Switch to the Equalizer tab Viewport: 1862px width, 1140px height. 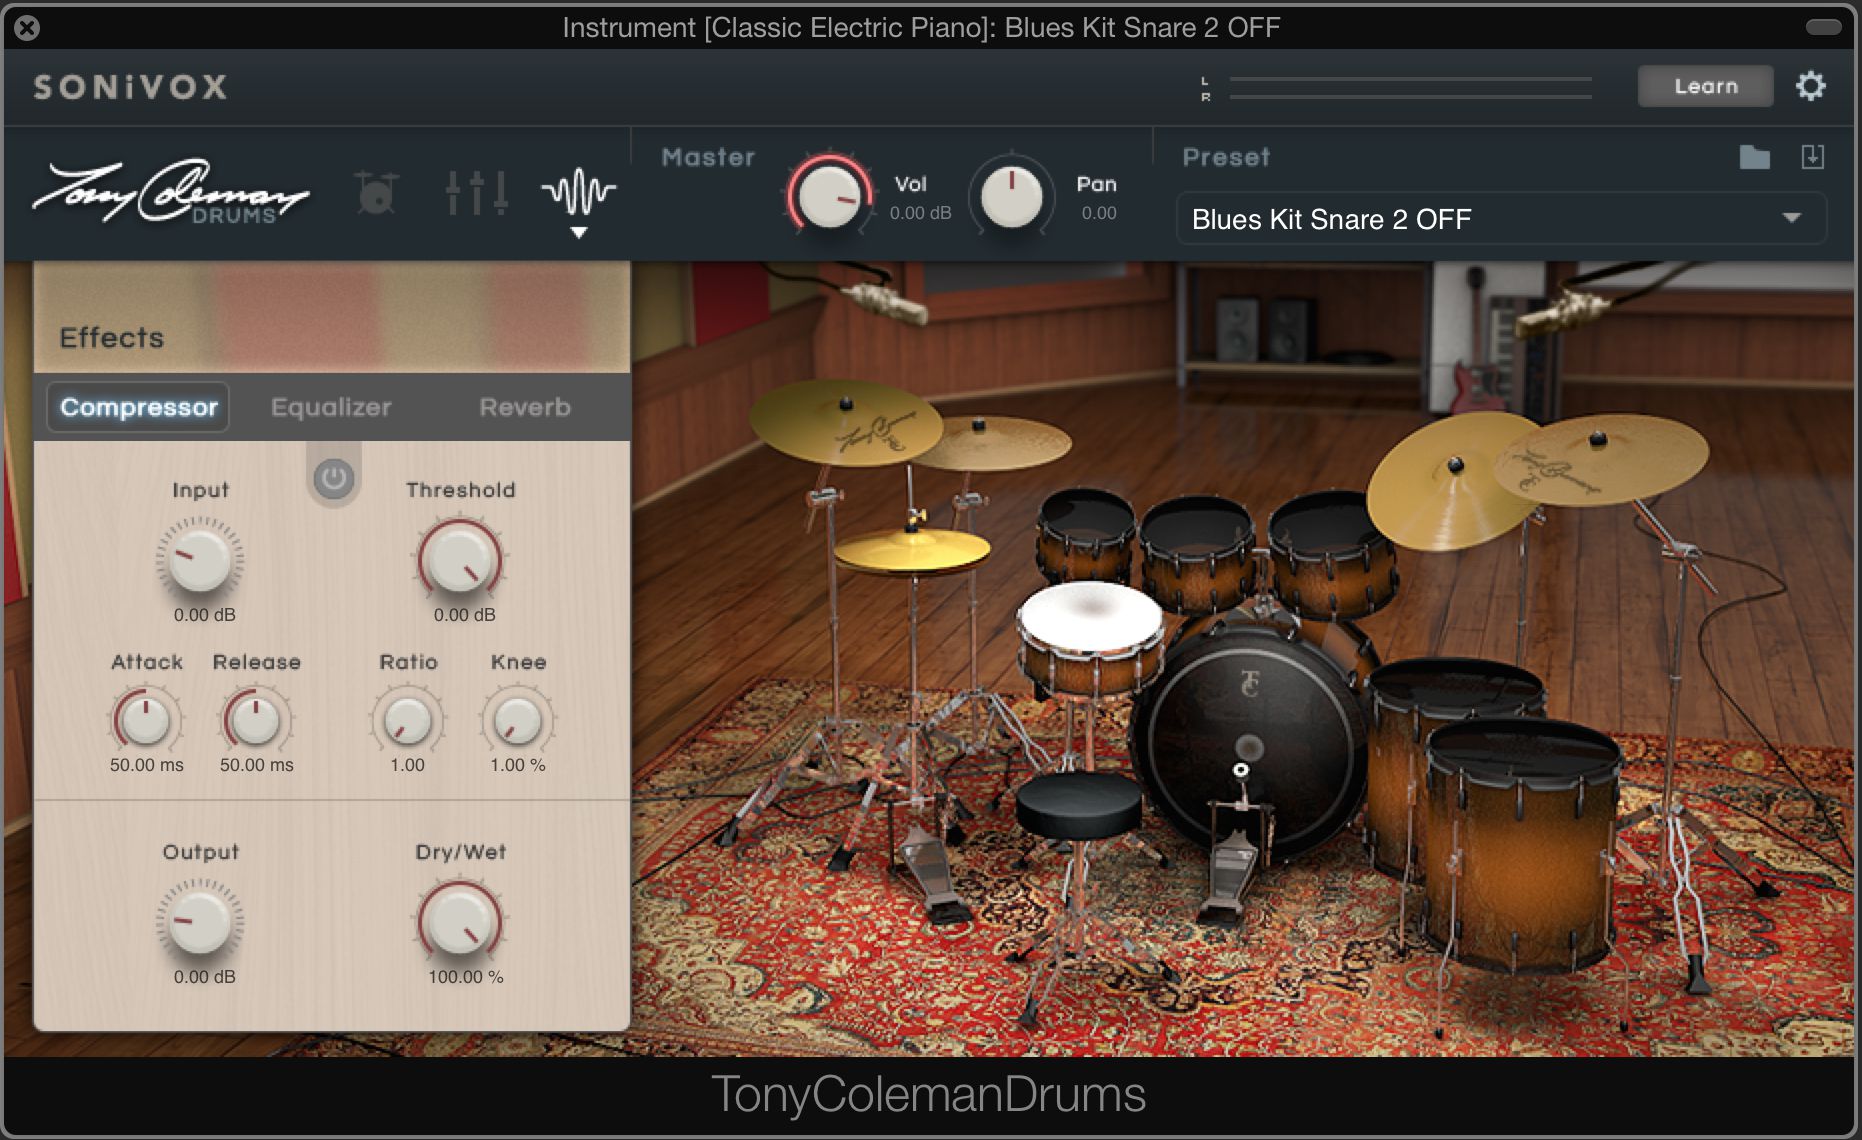tap(331, 407)
